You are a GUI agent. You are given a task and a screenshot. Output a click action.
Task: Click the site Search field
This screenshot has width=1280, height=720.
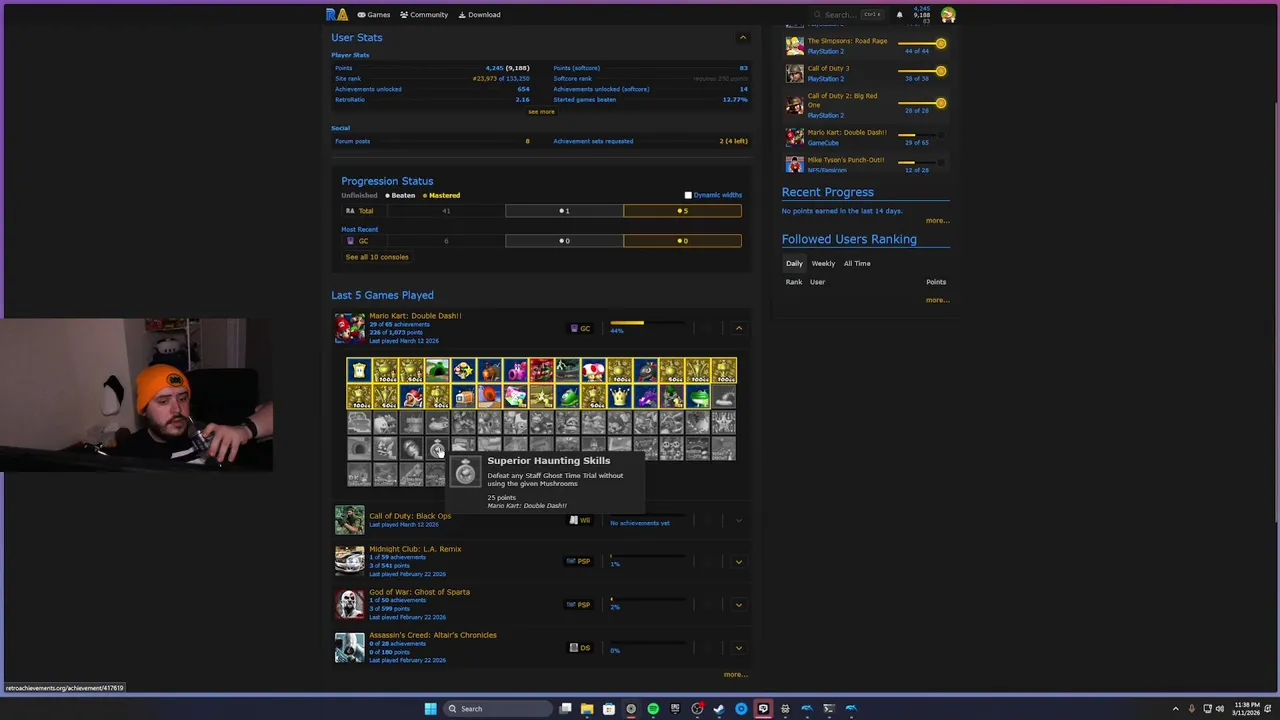[848, 14]
